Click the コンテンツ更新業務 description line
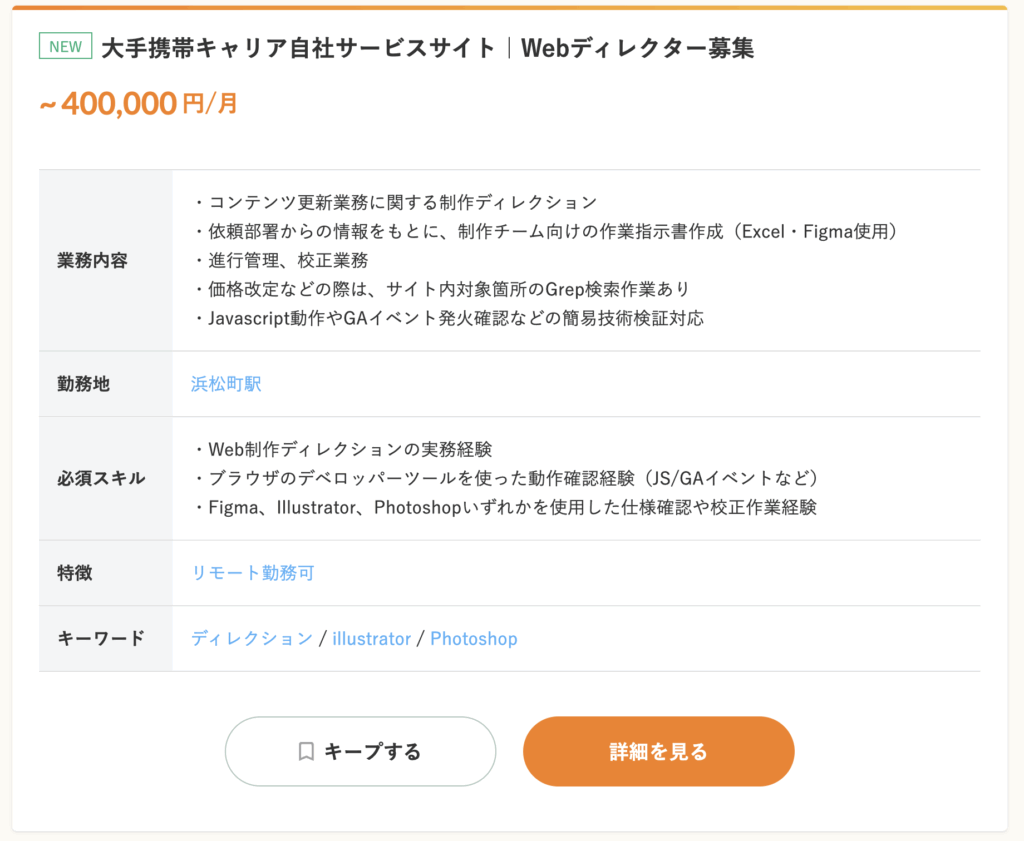 (395, 202)
